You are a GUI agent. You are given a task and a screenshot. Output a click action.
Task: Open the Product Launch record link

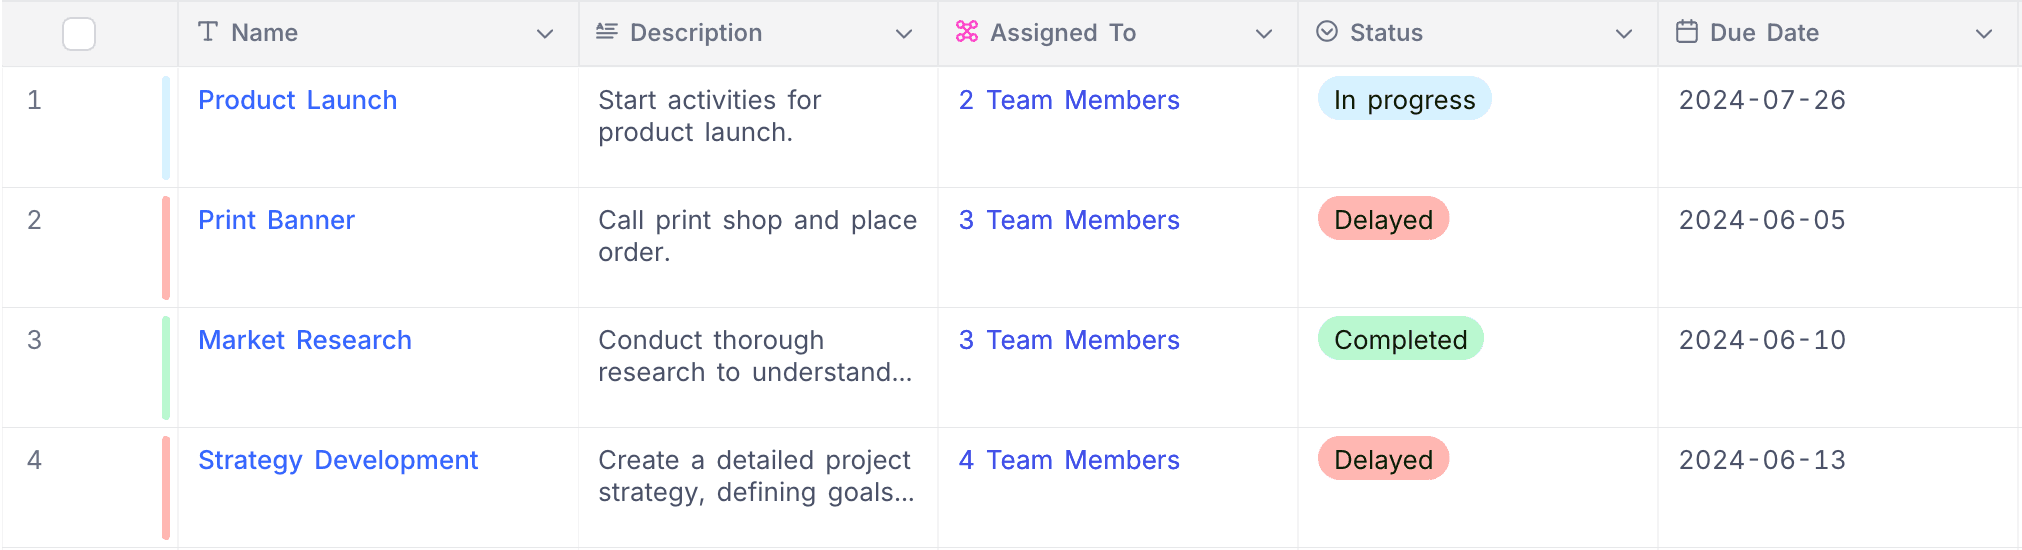(297, 100)
